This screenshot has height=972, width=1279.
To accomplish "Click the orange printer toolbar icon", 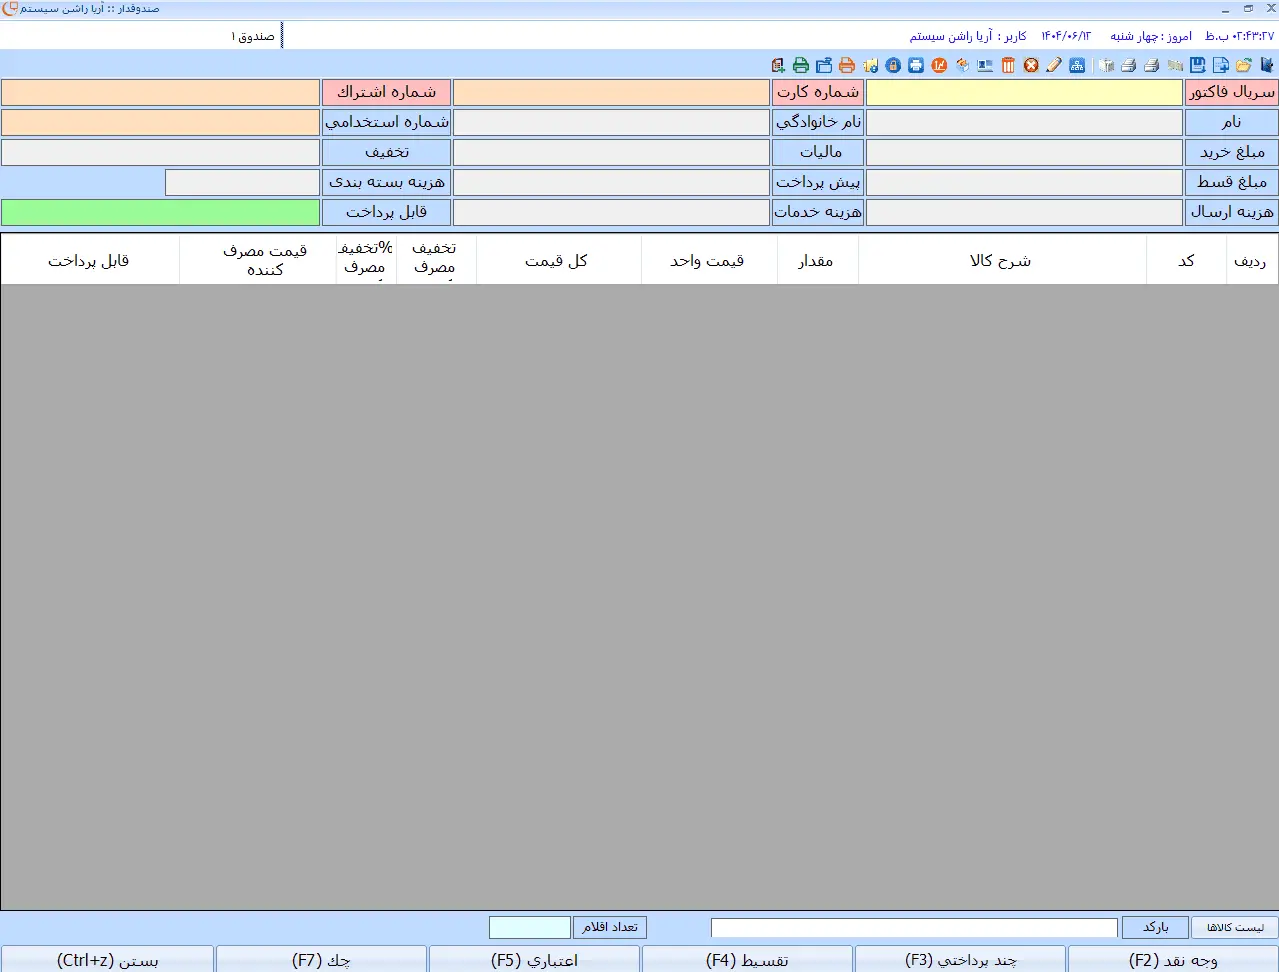I will (x=847, y=65).
